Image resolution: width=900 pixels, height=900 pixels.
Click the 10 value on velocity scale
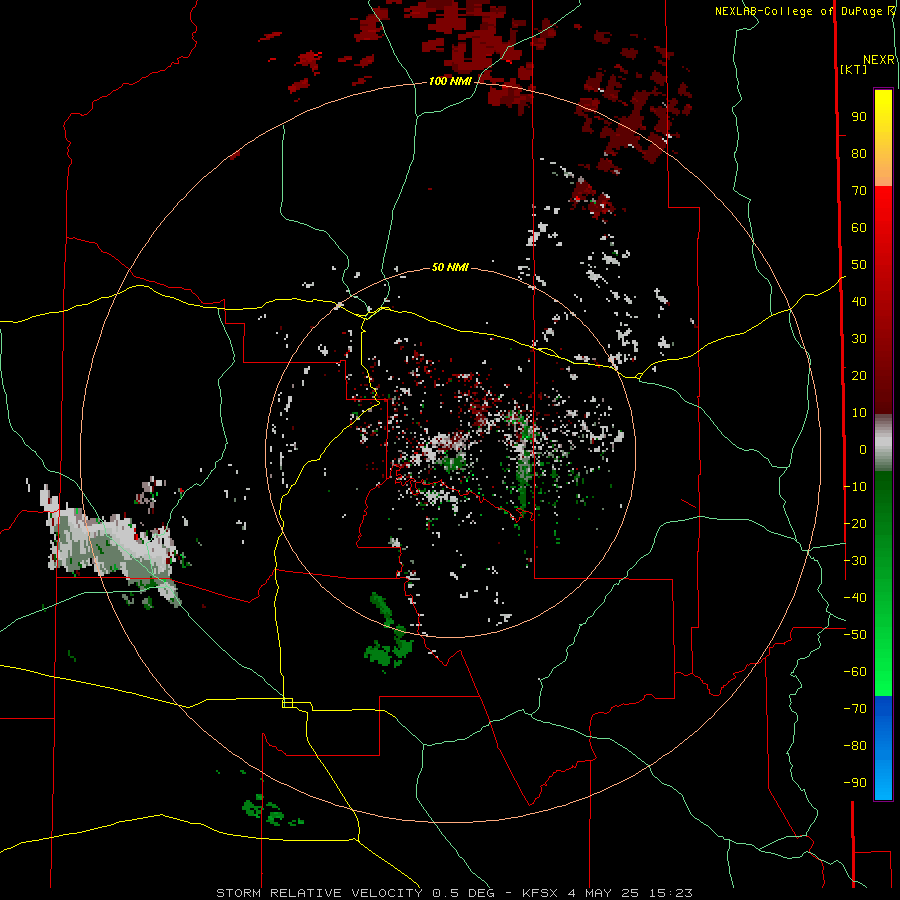pyautogui.click(x=859, y=413)
